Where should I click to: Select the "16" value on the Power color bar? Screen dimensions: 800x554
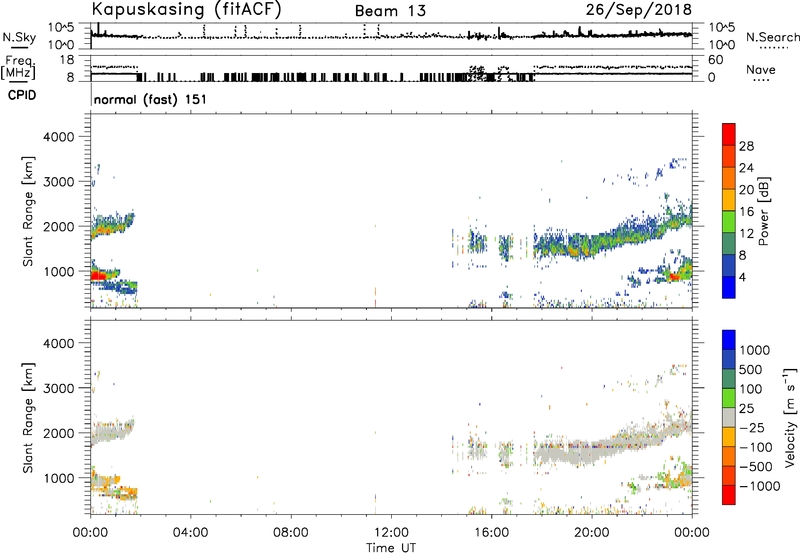(746, 212)
